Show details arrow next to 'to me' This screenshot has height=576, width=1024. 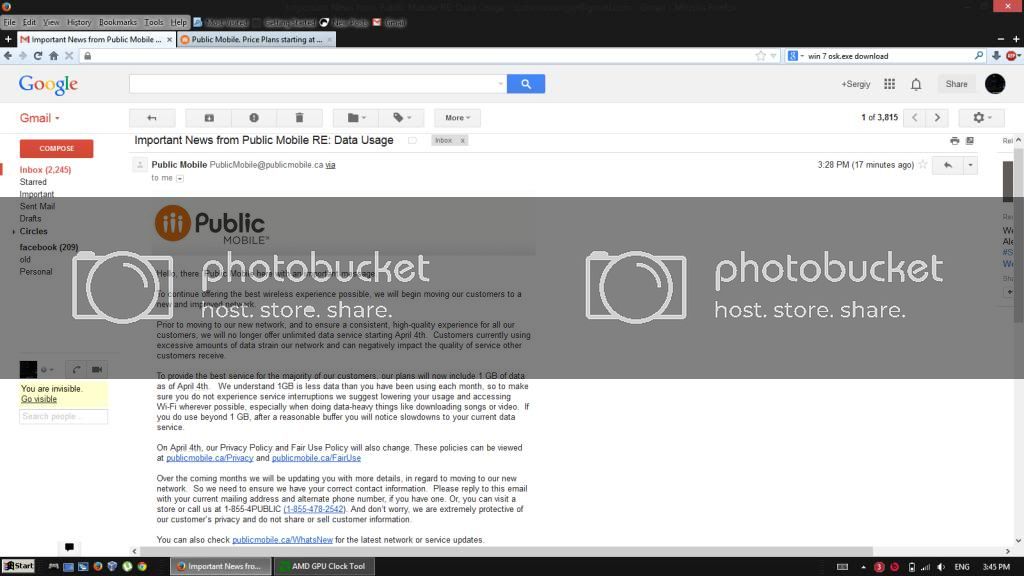(x=180, y=178)
